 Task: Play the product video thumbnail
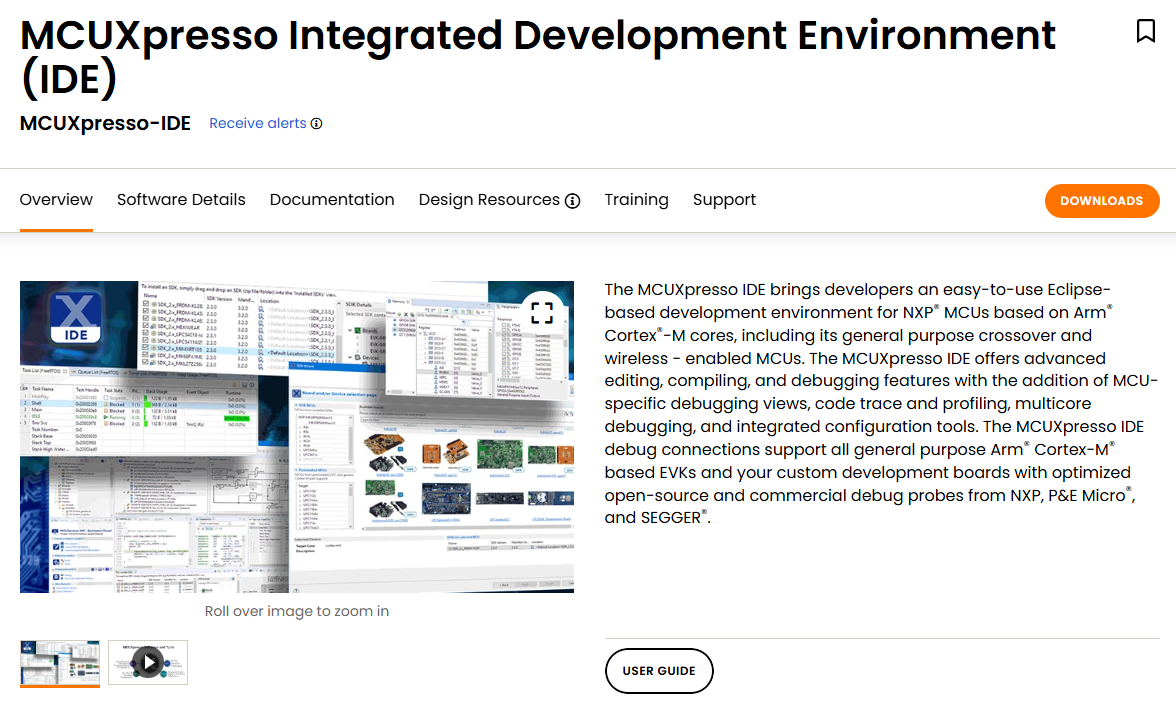point(148,662)
